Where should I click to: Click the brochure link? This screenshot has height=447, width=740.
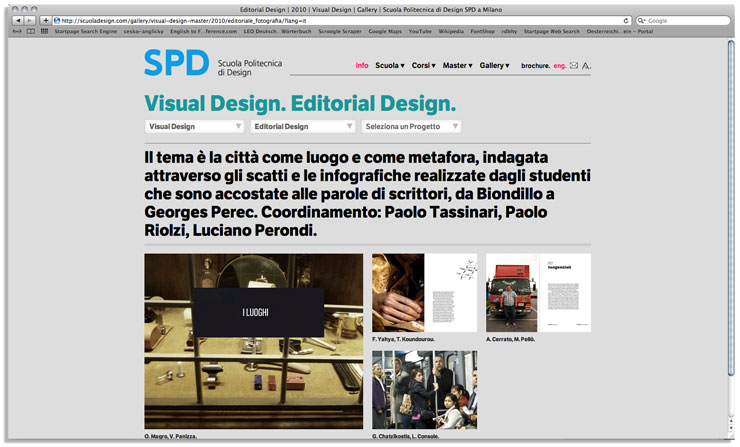[x=534, y=66]
